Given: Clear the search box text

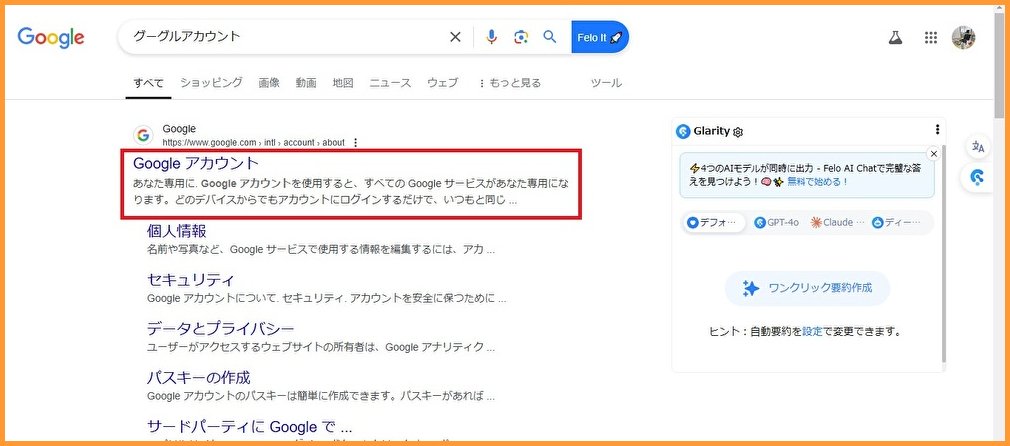Looking at the screenshot, I should pyautogui.click(x=455, y=37).
